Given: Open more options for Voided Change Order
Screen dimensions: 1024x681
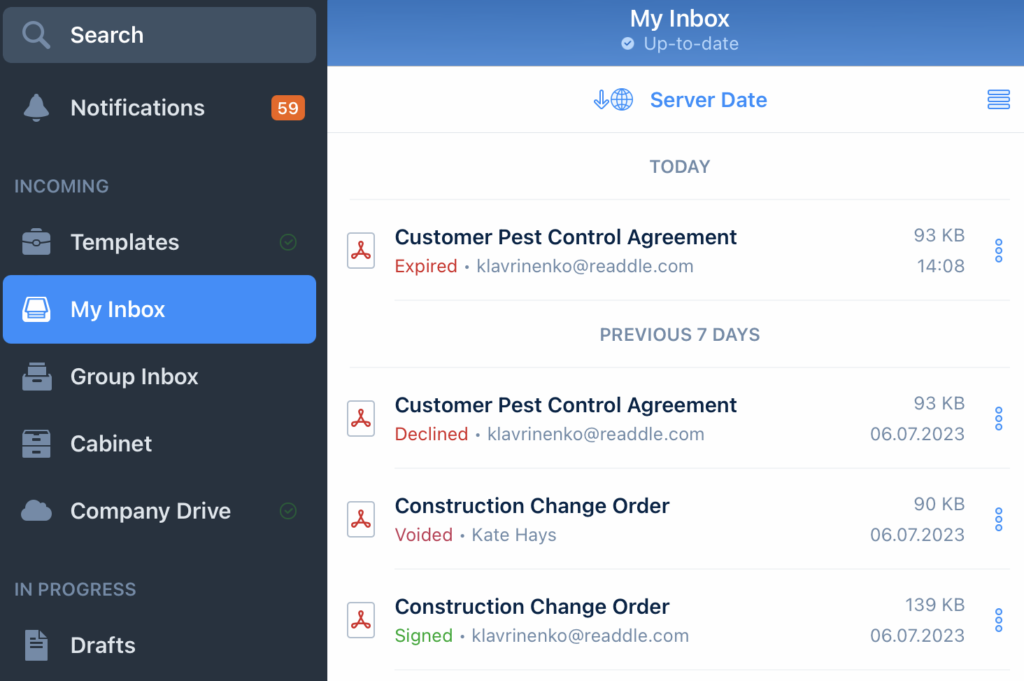Looking at the screenshot, I should (998, 520).
